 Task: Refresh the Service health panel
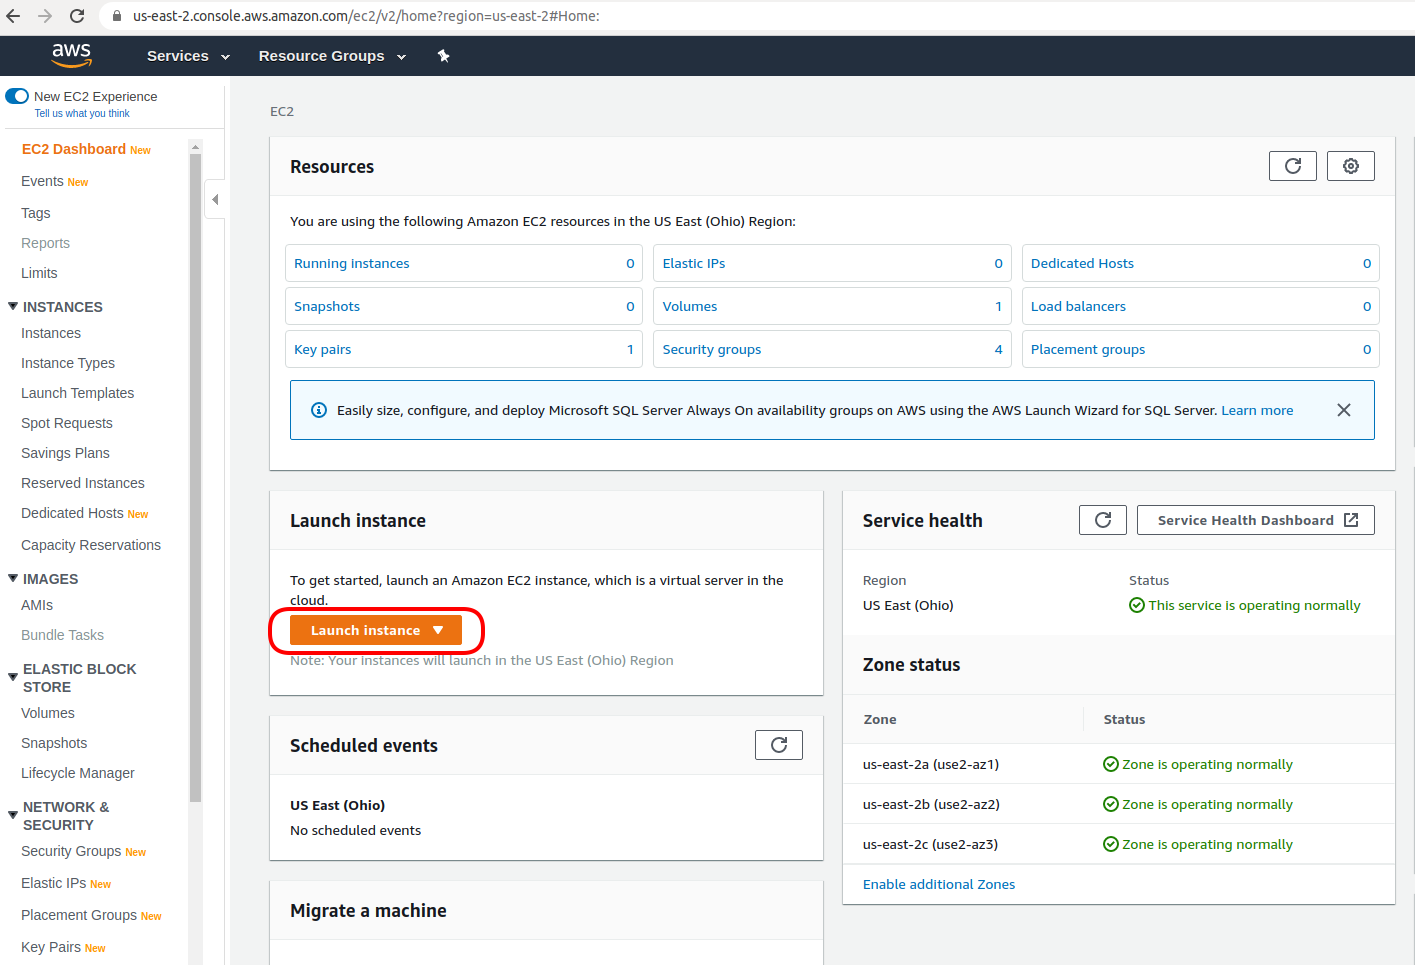pos(1103,520)
